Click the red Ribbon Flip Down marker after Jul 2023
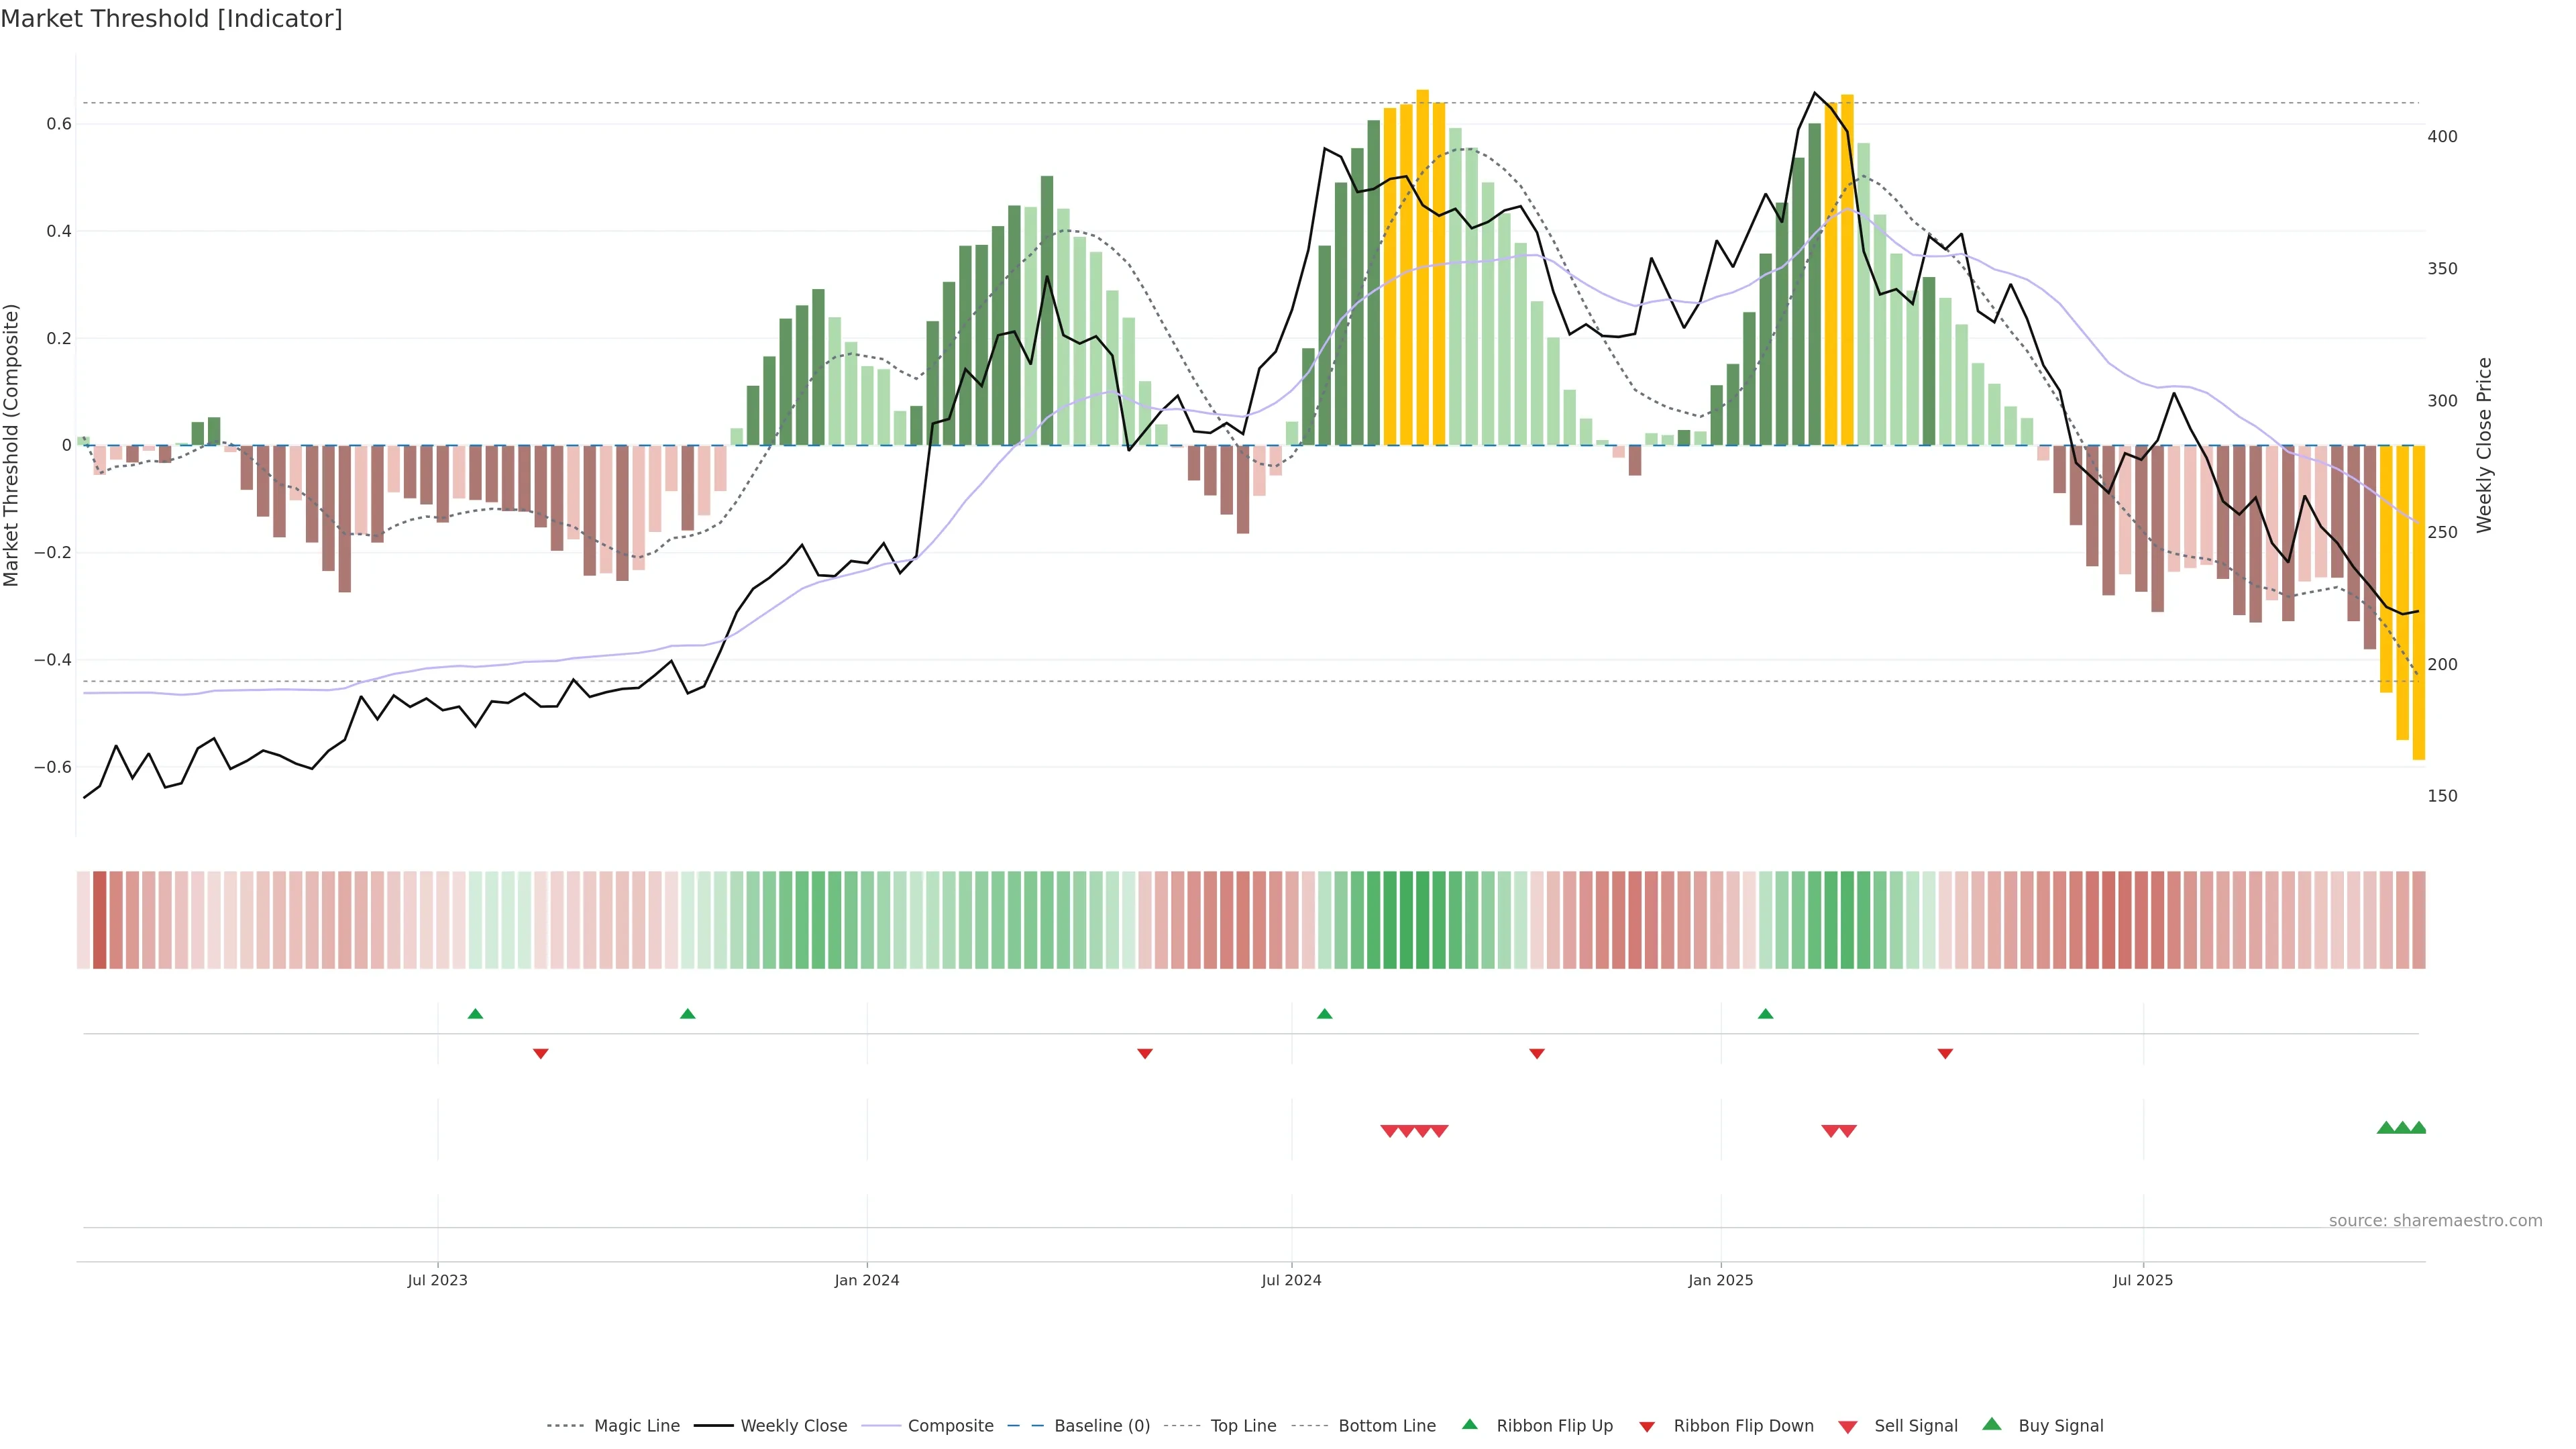 click(x=540, y=1053)
